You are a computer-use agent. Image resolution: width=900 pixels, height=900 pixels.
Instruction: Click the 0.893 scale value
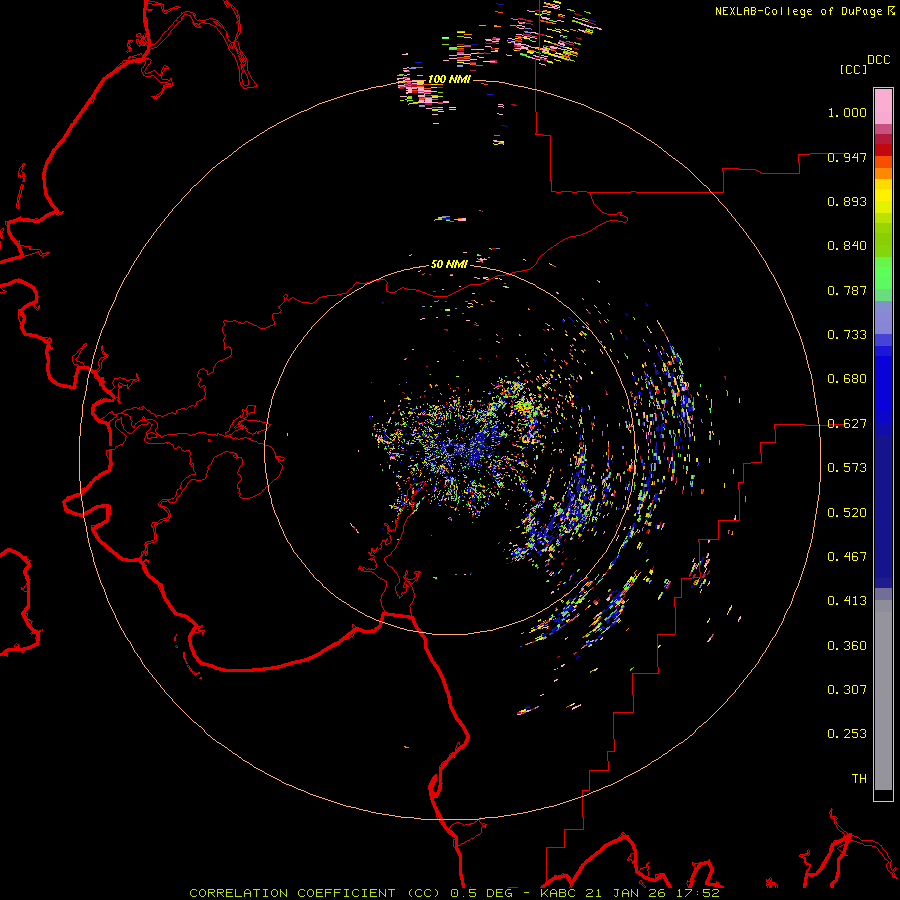pyautogui.click(x=847, y=201)
